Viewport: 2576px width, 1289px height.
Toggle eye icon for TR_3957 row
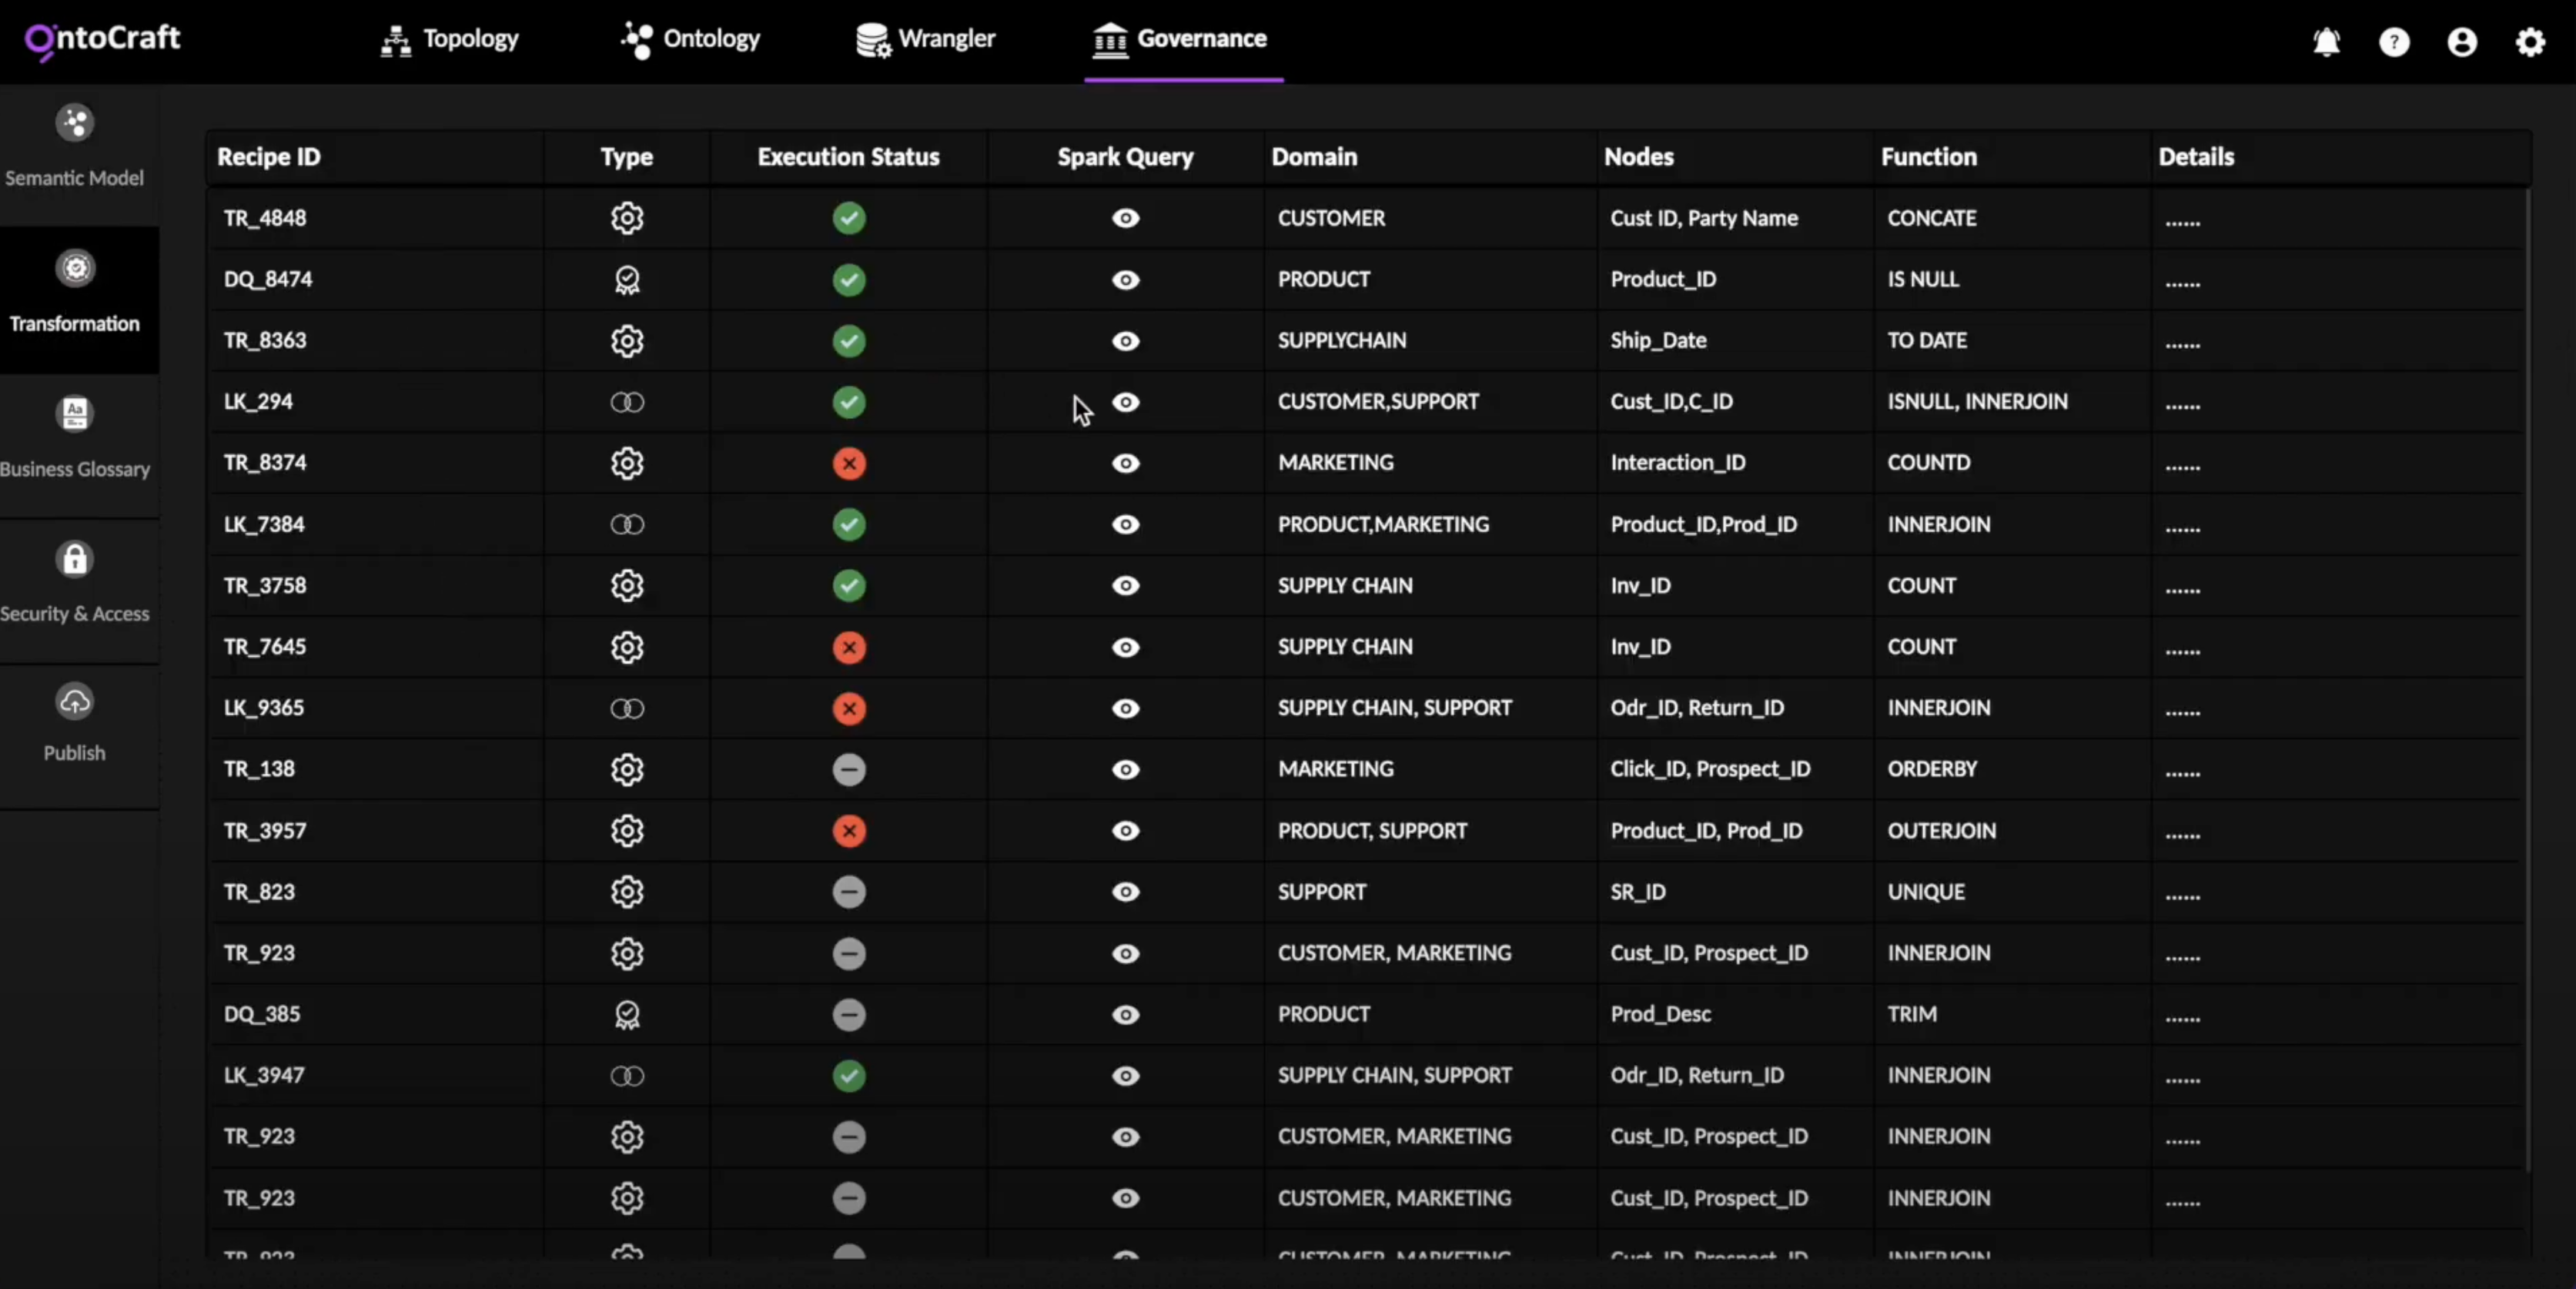point(1125,831)
